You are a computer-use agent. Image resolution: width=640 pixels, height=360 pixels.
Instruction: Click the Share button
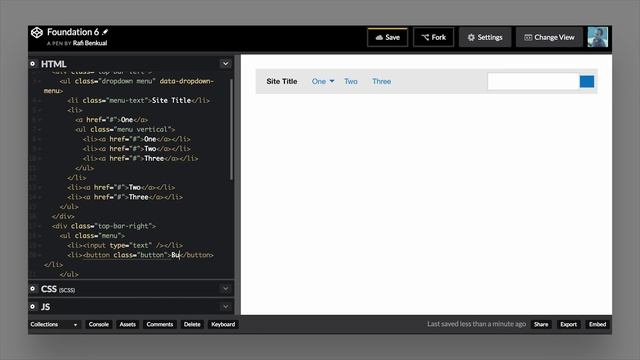tap(541, 324)
